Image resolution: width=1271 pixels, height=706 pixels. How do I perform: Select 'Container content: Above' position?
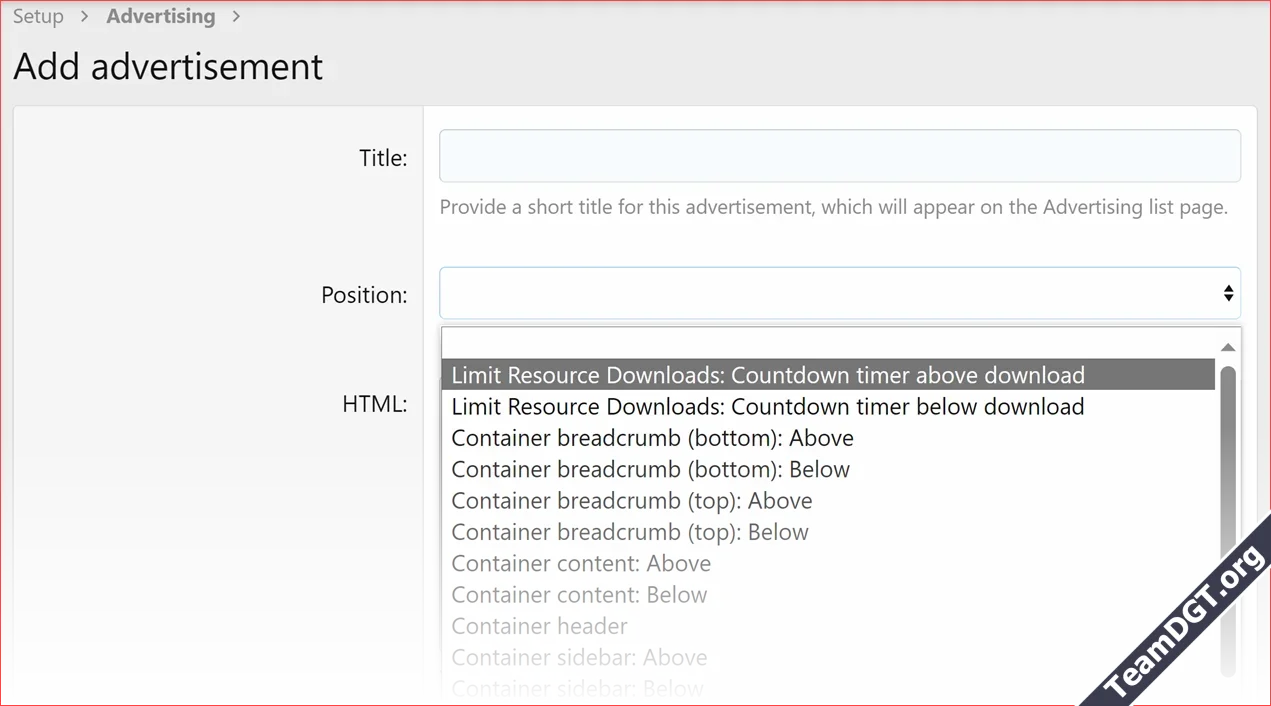(x=581, y=563)
